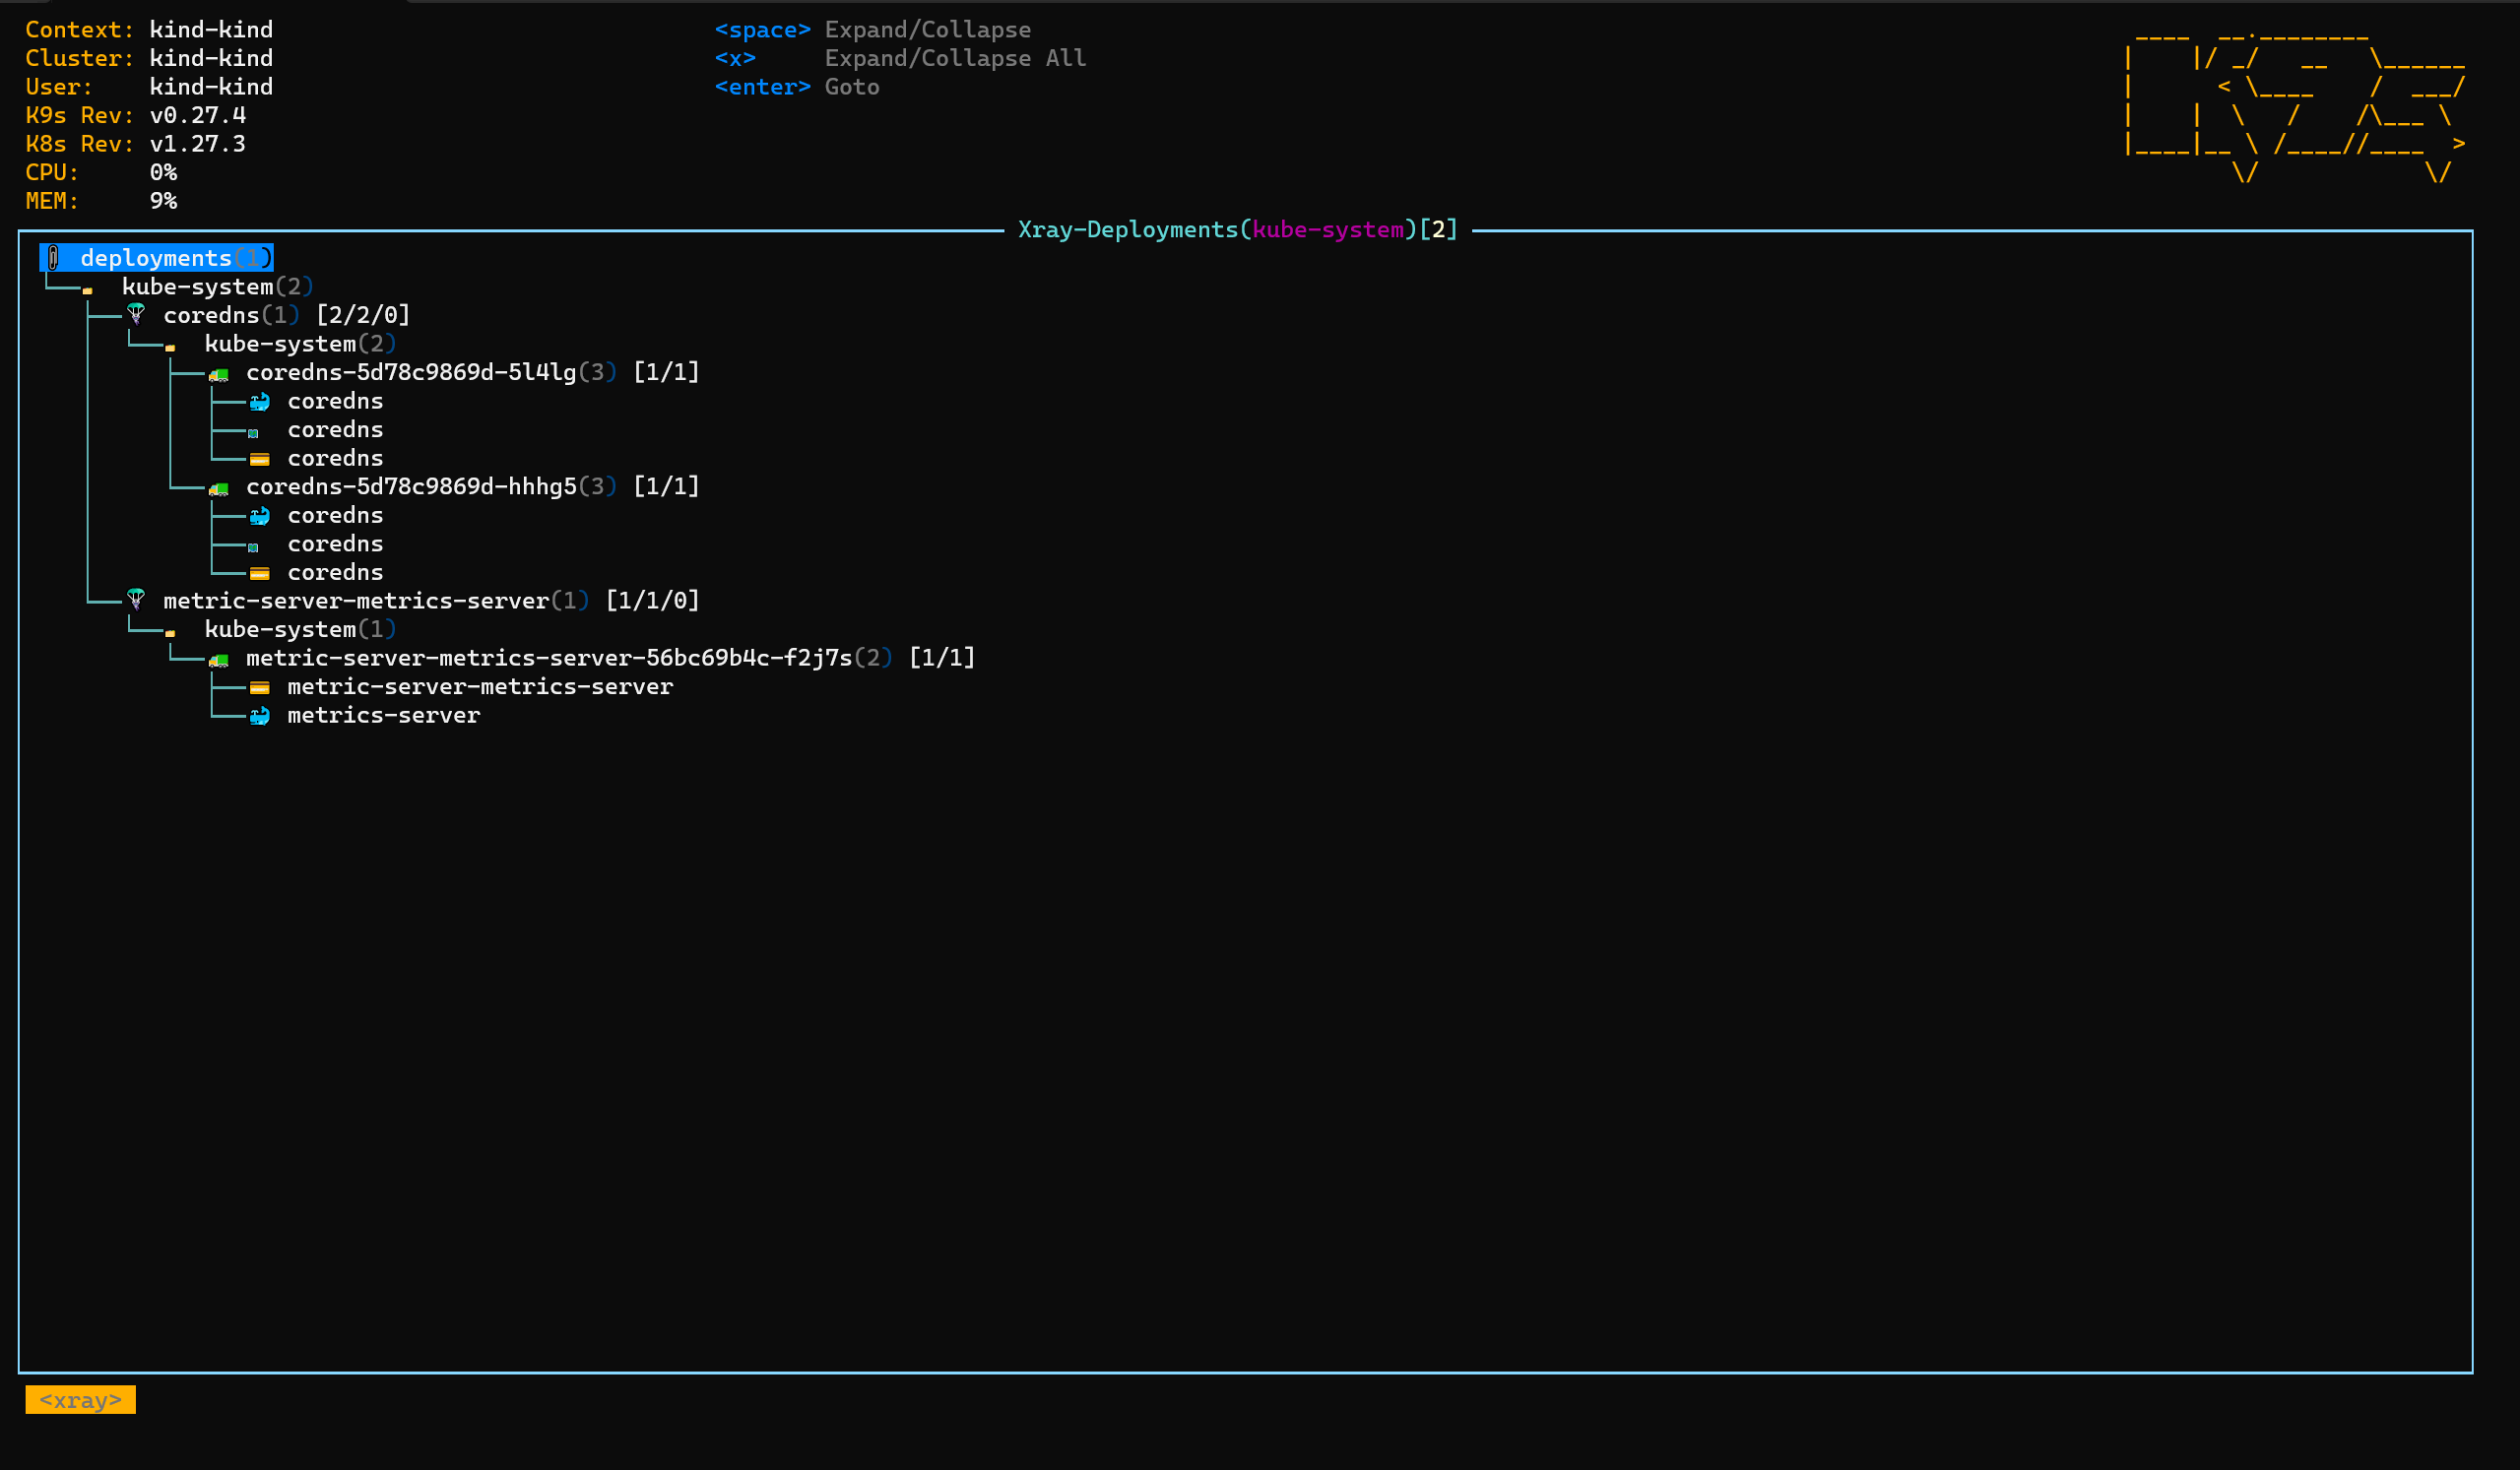Click the orange <xray> breadcrumb
Viewport: 2520px width, 1470px height.
tap(80, 1400)
